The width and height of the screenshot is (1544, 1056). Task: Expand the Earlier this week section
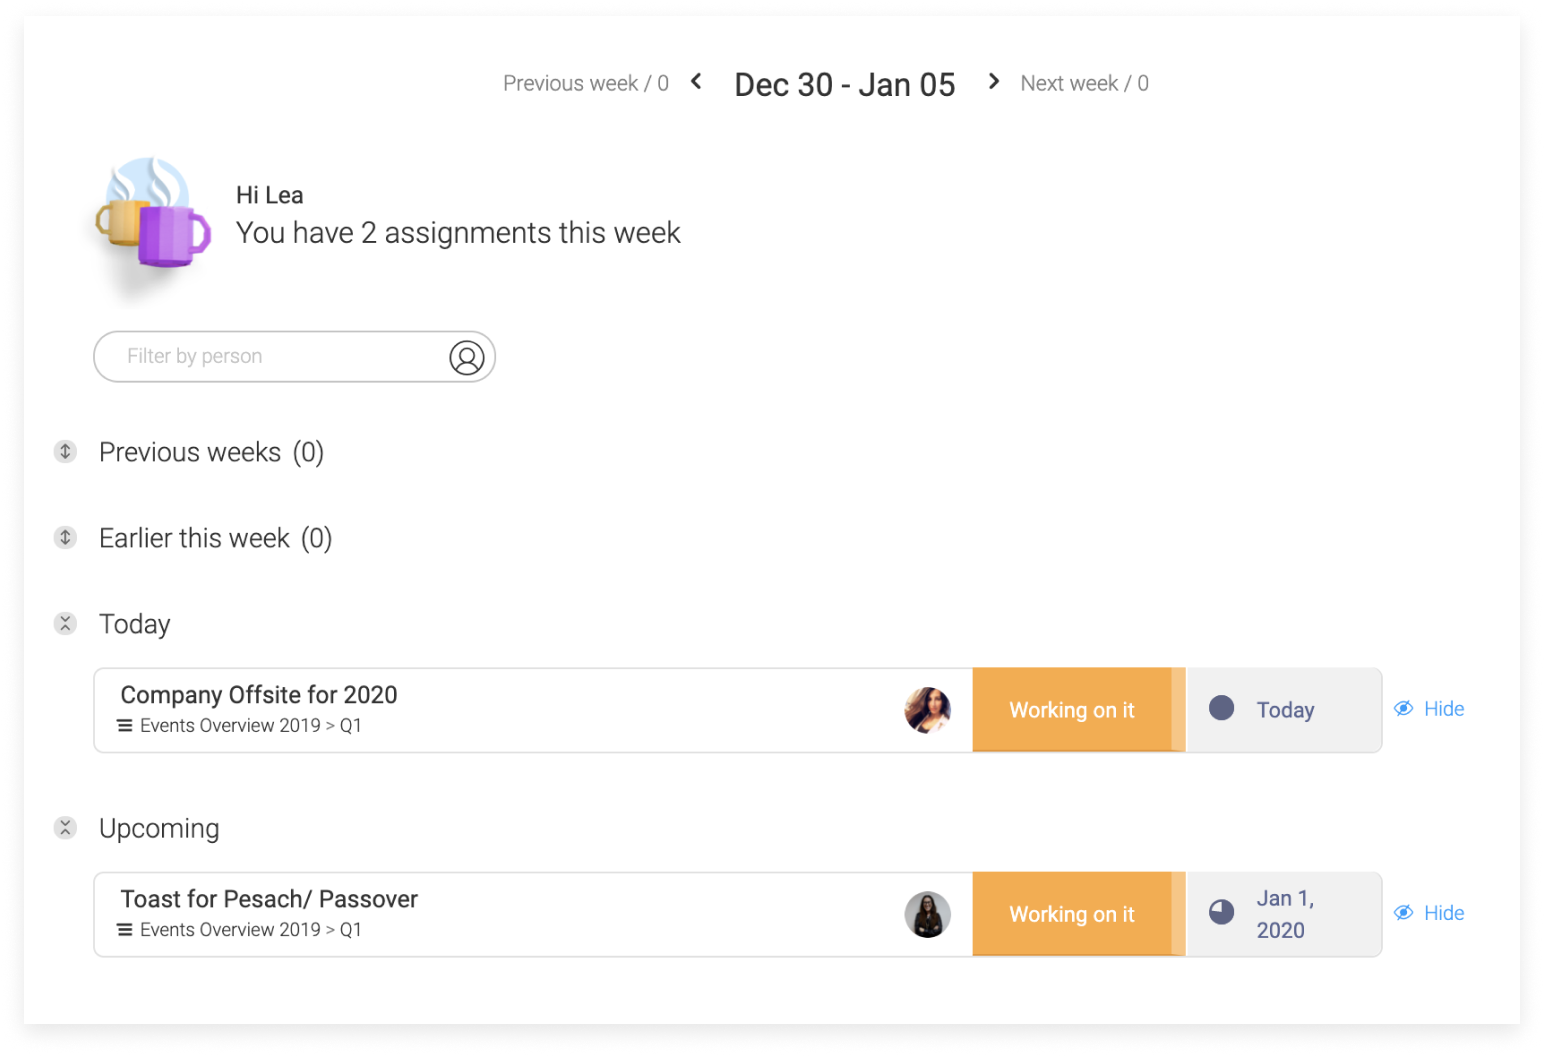click(x=65, y=538)
